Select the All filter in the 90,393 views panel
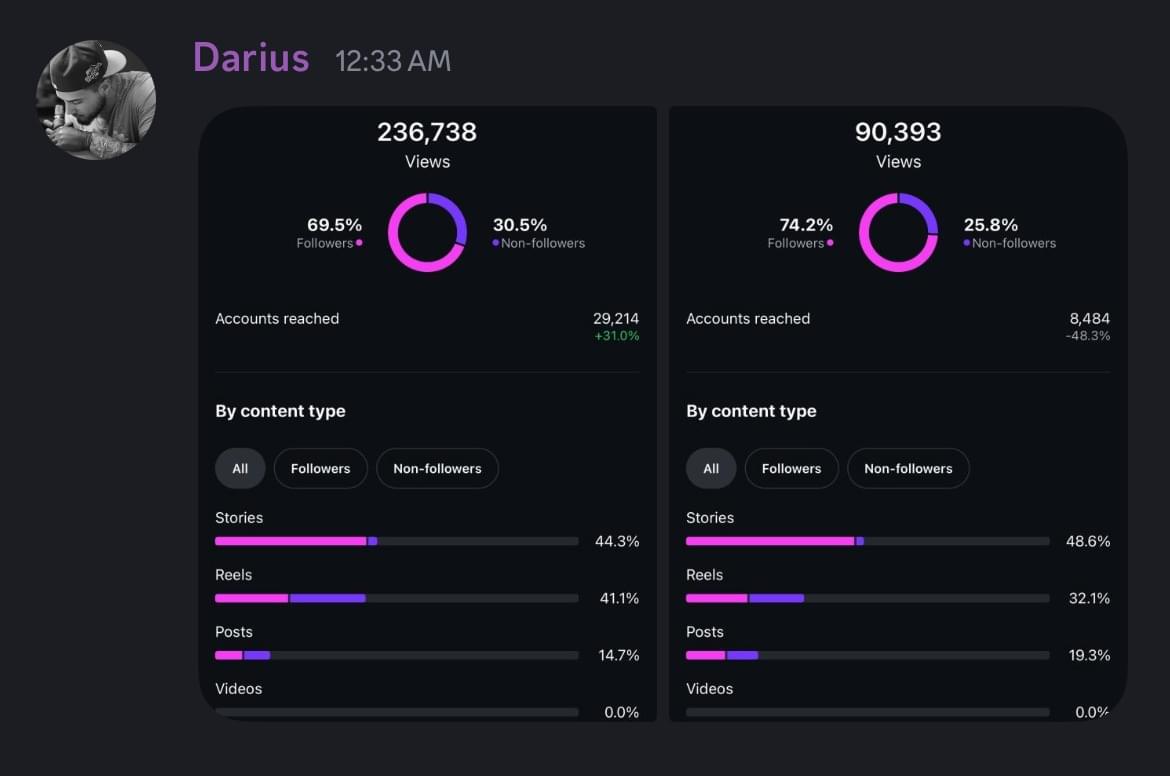This screenshot has height=776, width=1170. pos(711,468)
